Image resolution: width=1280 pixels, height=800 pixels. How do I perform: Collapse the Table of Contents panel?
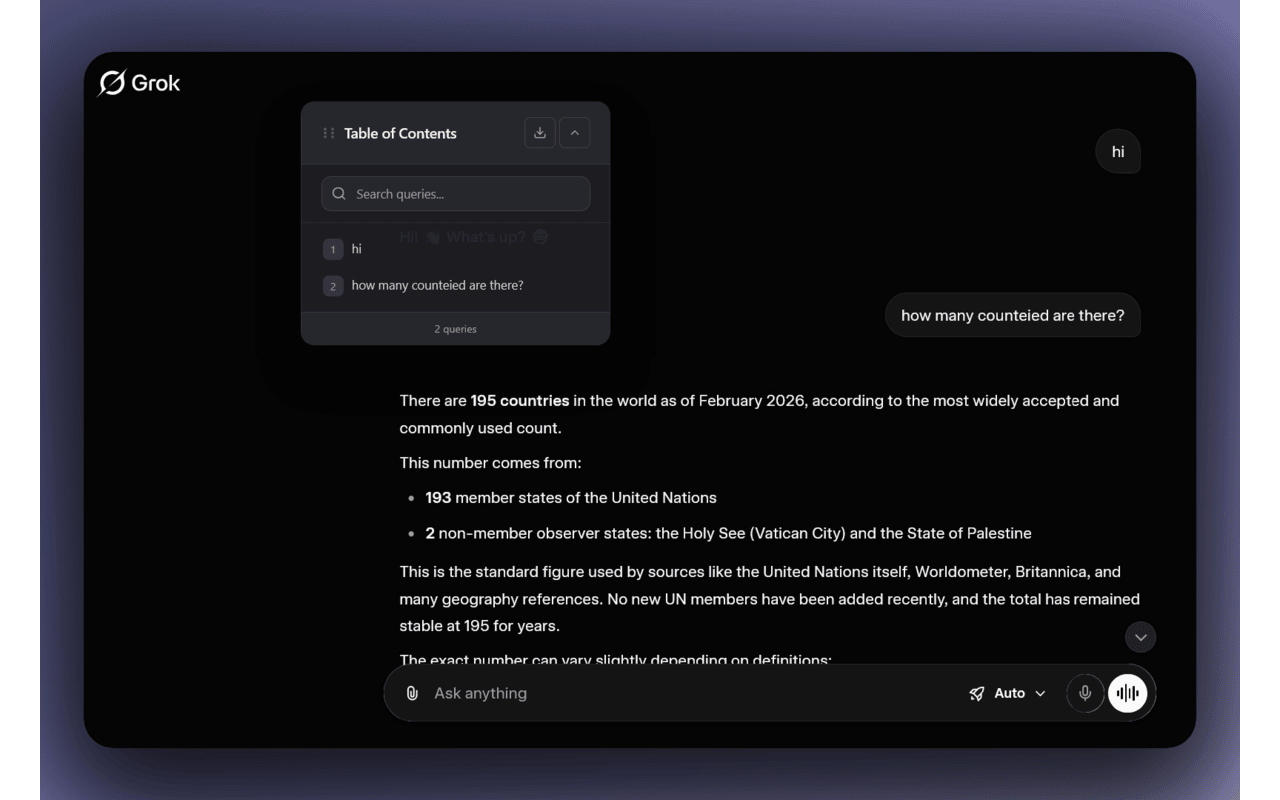click(x=574, y=133)
